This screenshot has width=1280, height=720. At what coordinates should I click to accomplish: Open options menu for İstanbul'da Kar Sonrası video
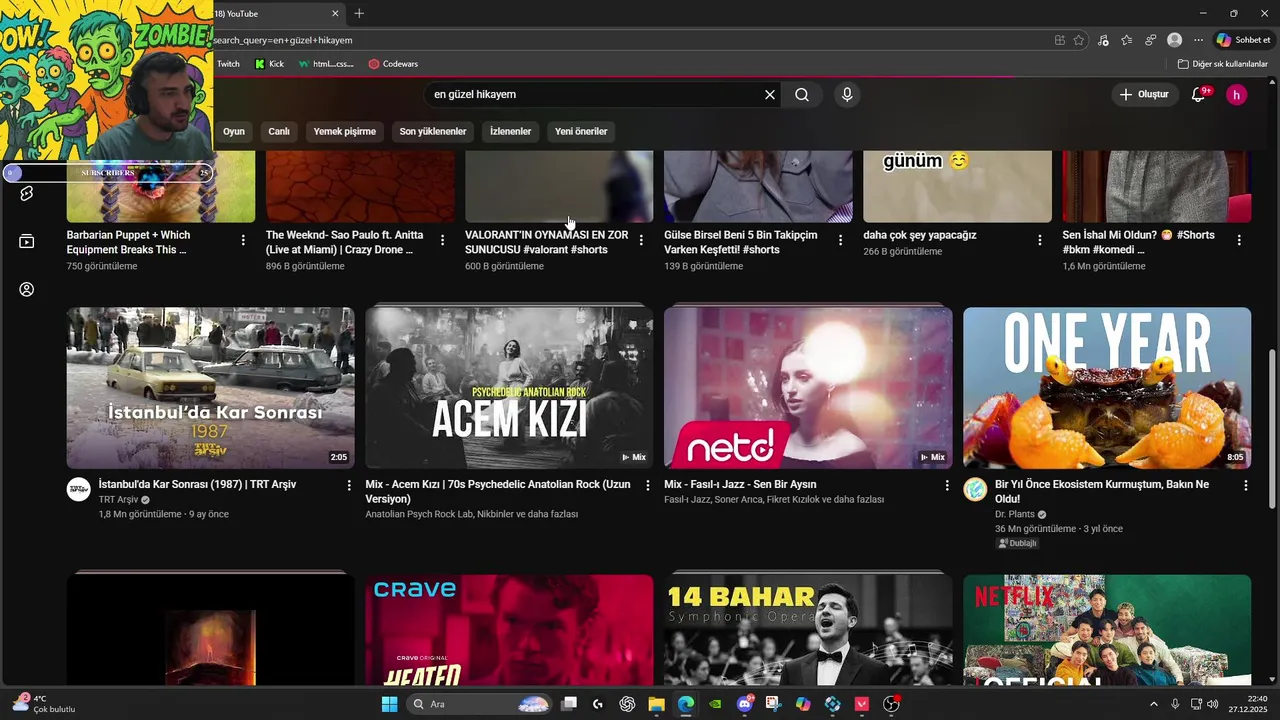pyautogui.click(x=349, y=485)
